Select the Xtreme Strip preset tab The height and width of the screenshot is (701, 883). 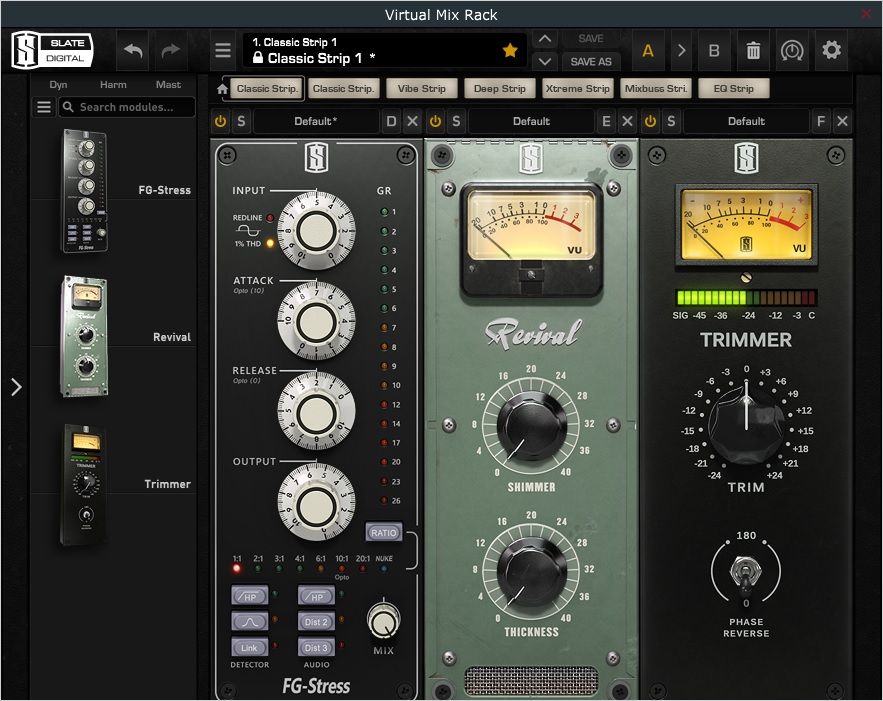577,88
